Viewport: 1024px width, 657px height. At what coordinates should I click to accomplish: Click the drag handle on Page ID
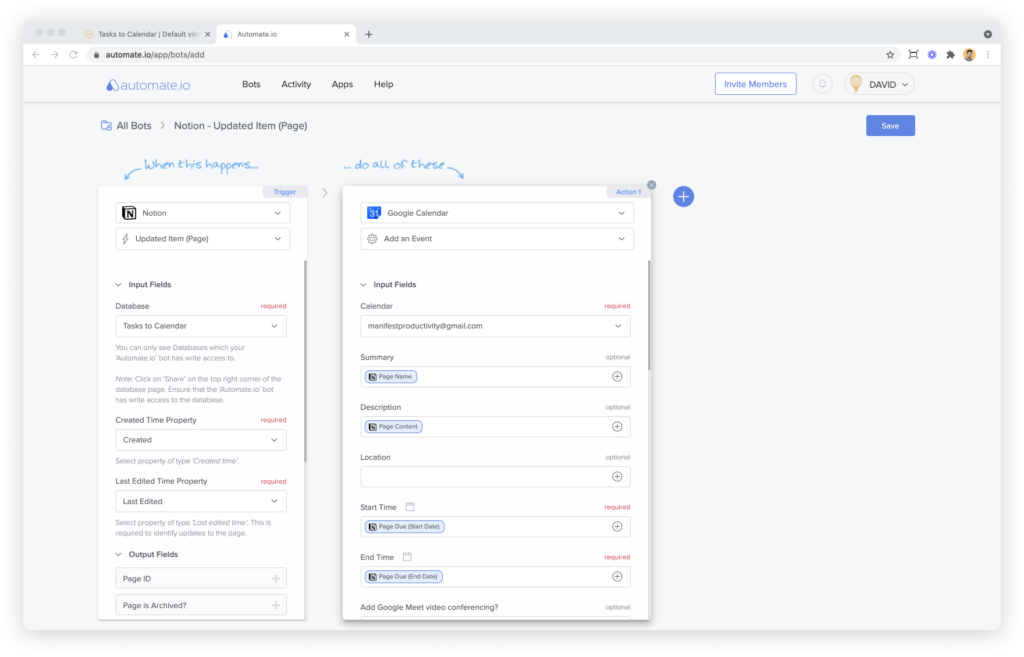point(276,579)
